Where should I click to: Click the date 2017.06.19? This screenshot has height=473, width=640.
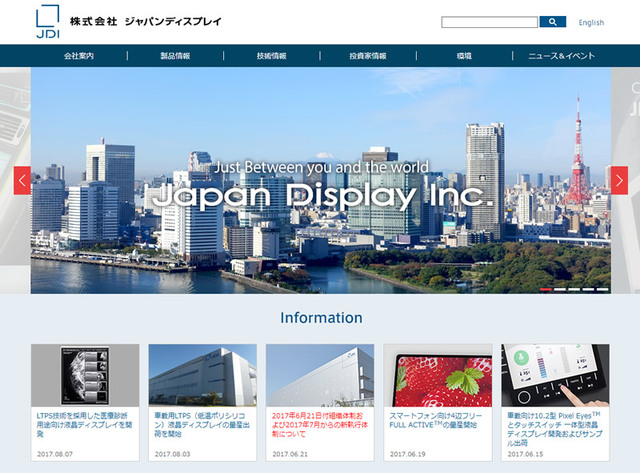[x=407, y=454]
